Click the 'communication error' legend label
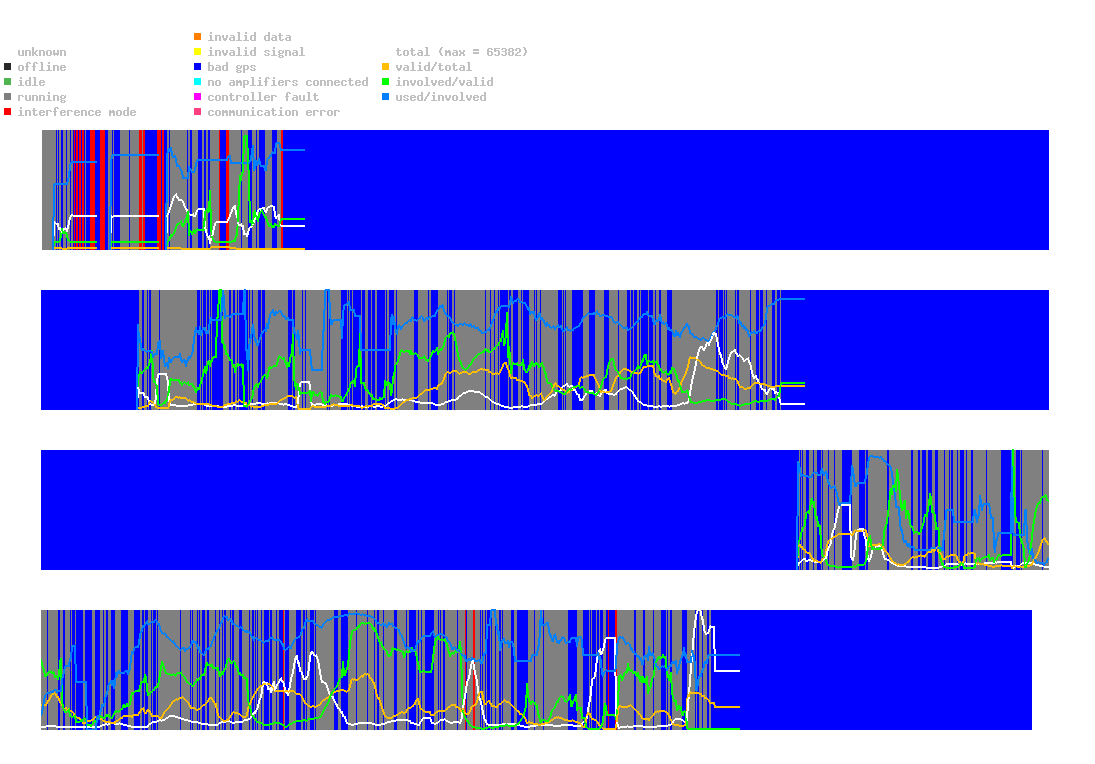Image resolution: width=1095 pixels, height=764 pixels. 274,112
